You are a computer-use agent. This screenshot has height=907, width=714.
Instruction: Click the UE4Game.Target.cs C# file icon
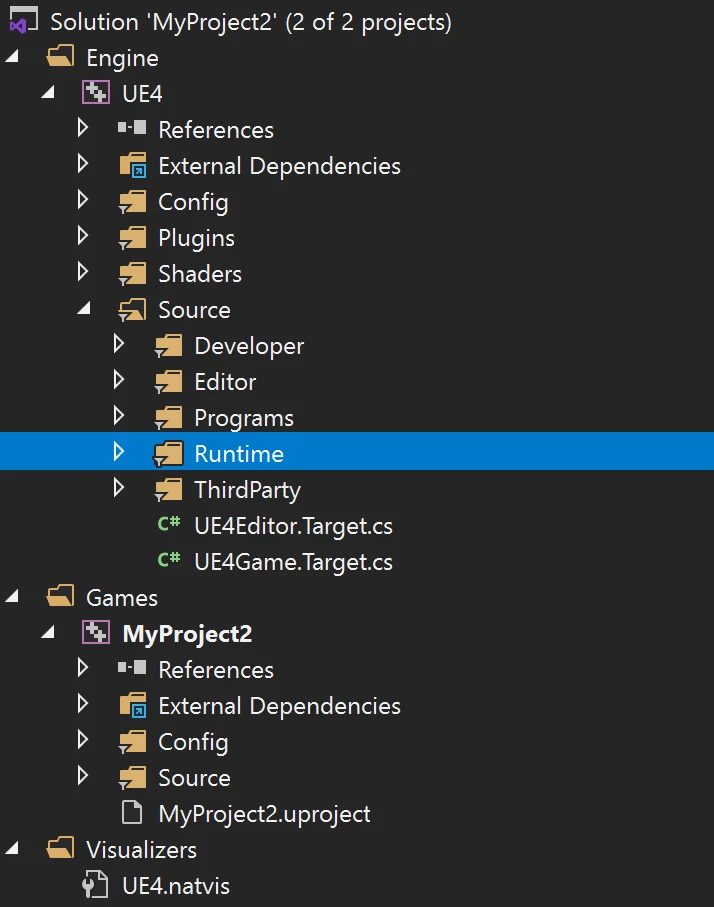click(168, 562)
